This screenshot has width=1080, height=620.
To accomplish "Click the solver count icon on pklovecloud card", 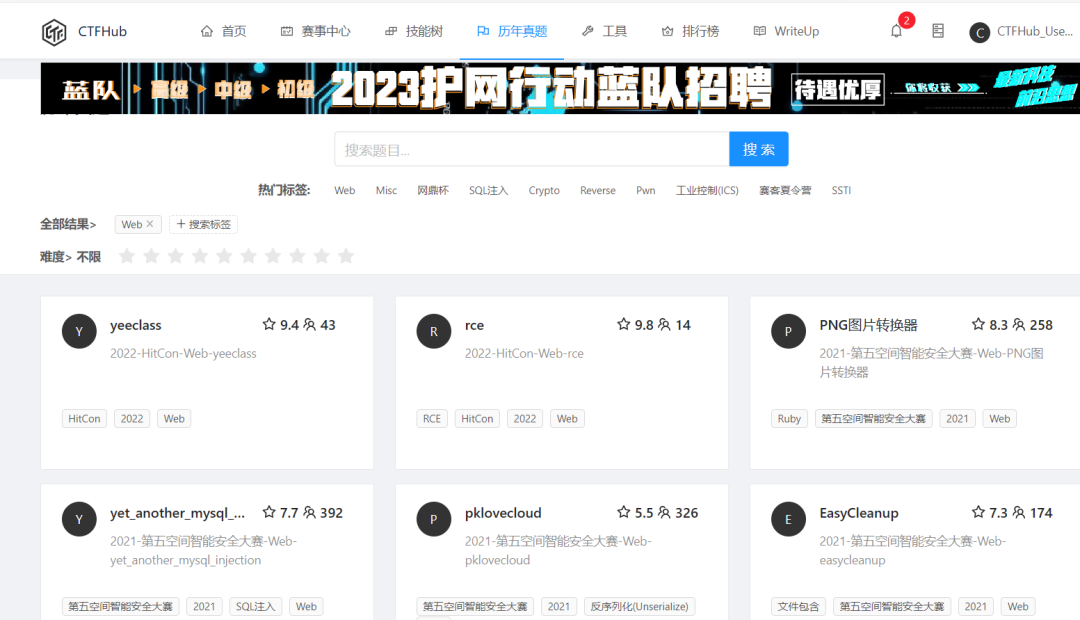I will [665, 513].
